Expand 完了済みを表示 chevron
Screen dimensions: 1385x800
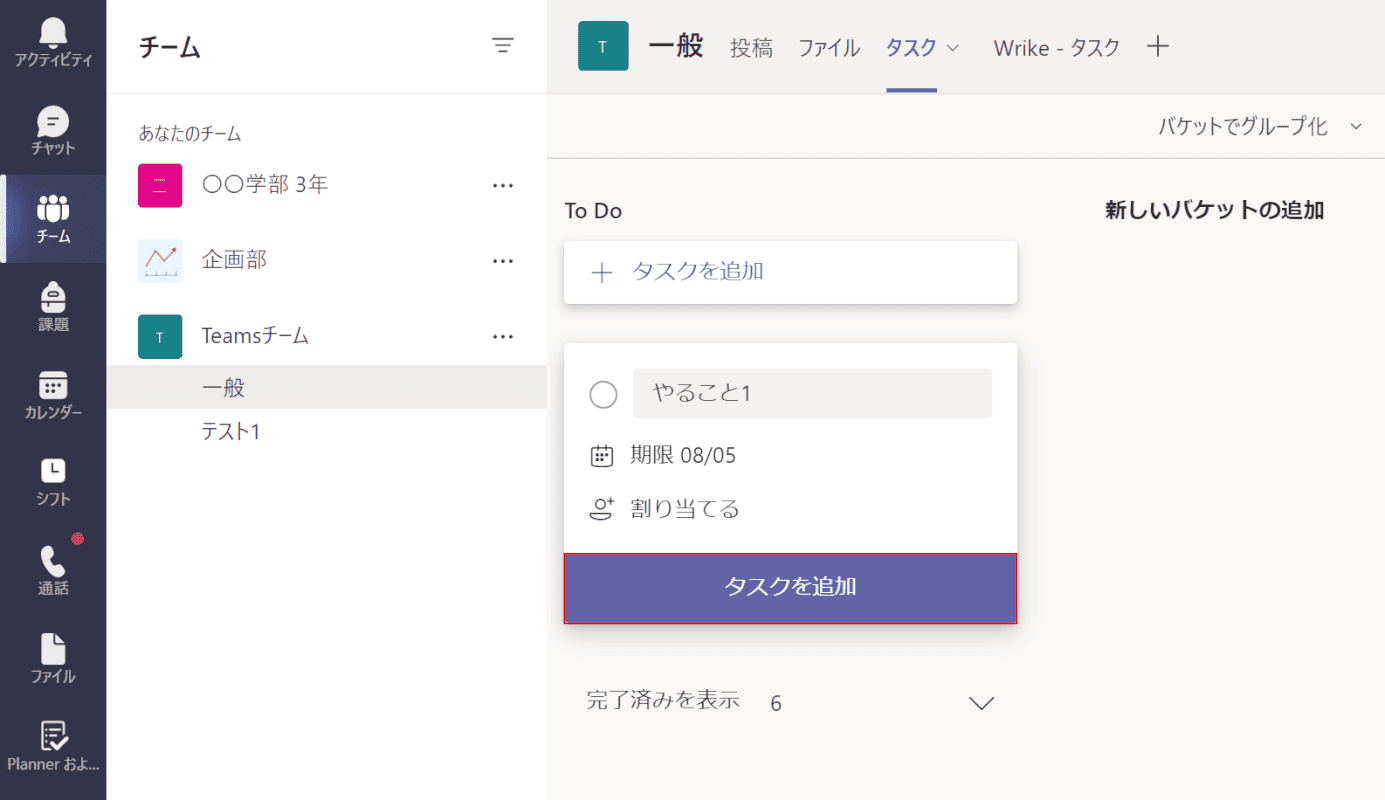pos(982,703)
